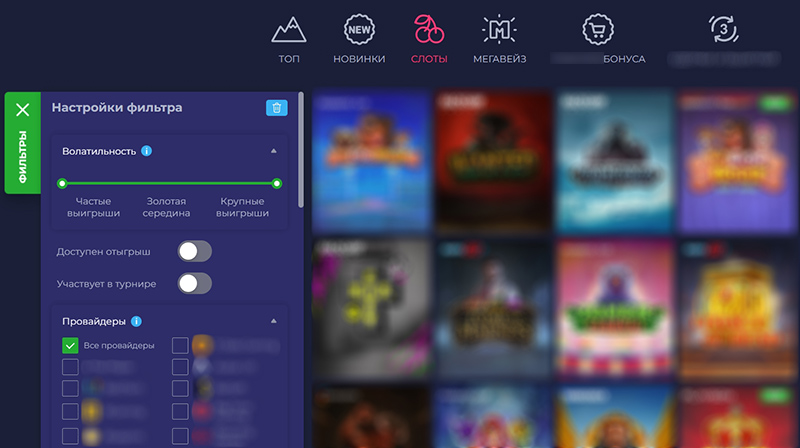Click the left volatility slider handle
This screenshot has width=800, height=448.
point(62,184)
